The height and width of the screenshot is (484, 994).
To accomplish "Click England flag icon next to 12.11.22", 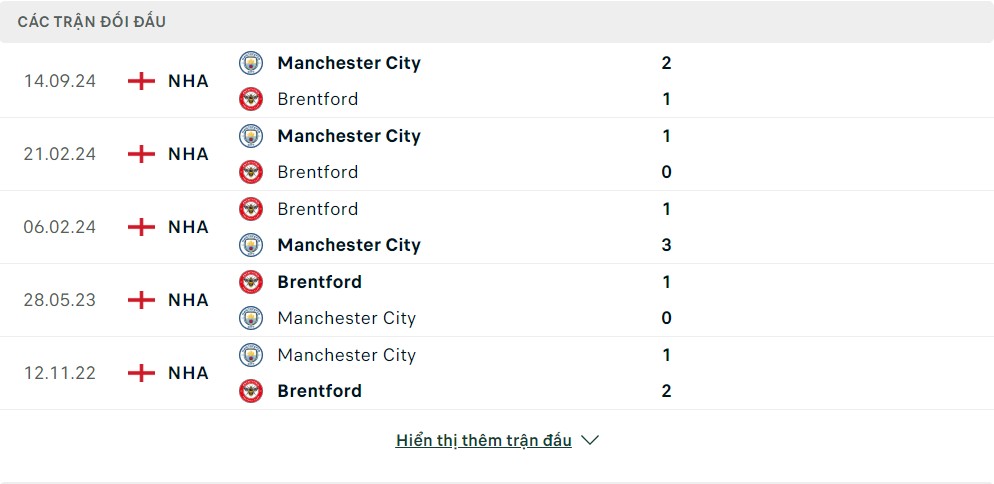I will [141, 373].
